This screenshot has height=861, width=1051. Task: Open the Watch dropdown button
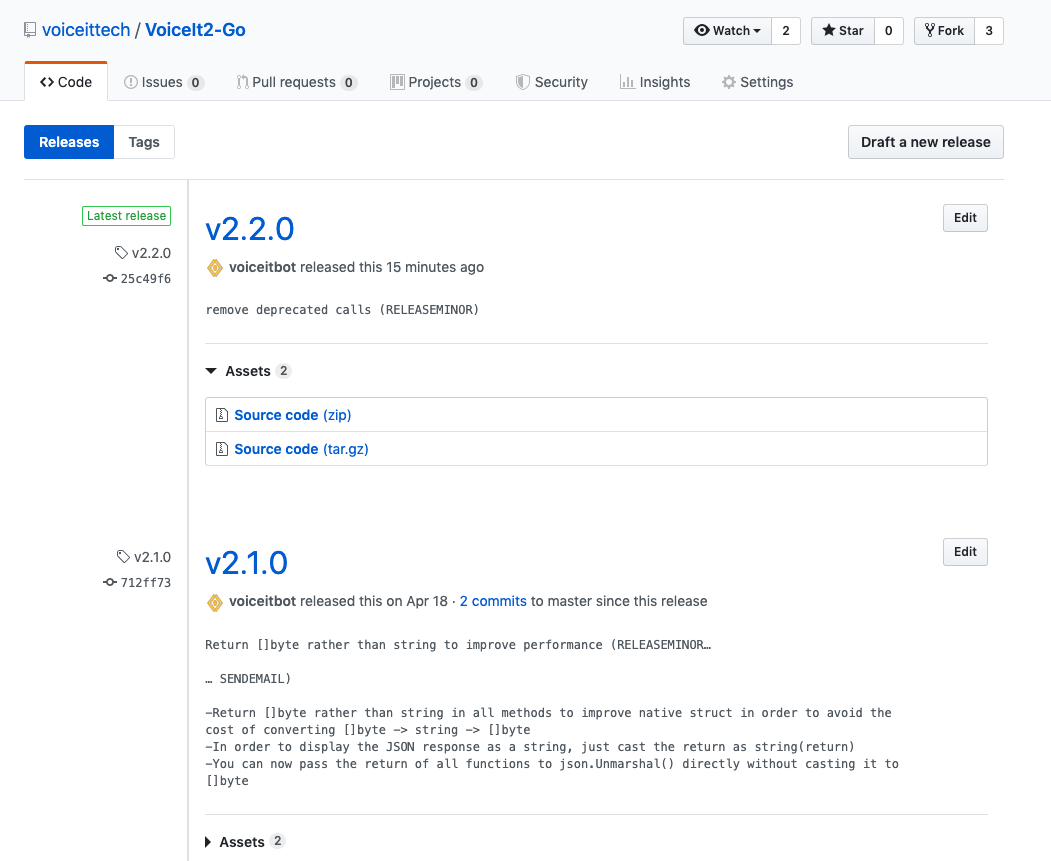coord(727,31)
